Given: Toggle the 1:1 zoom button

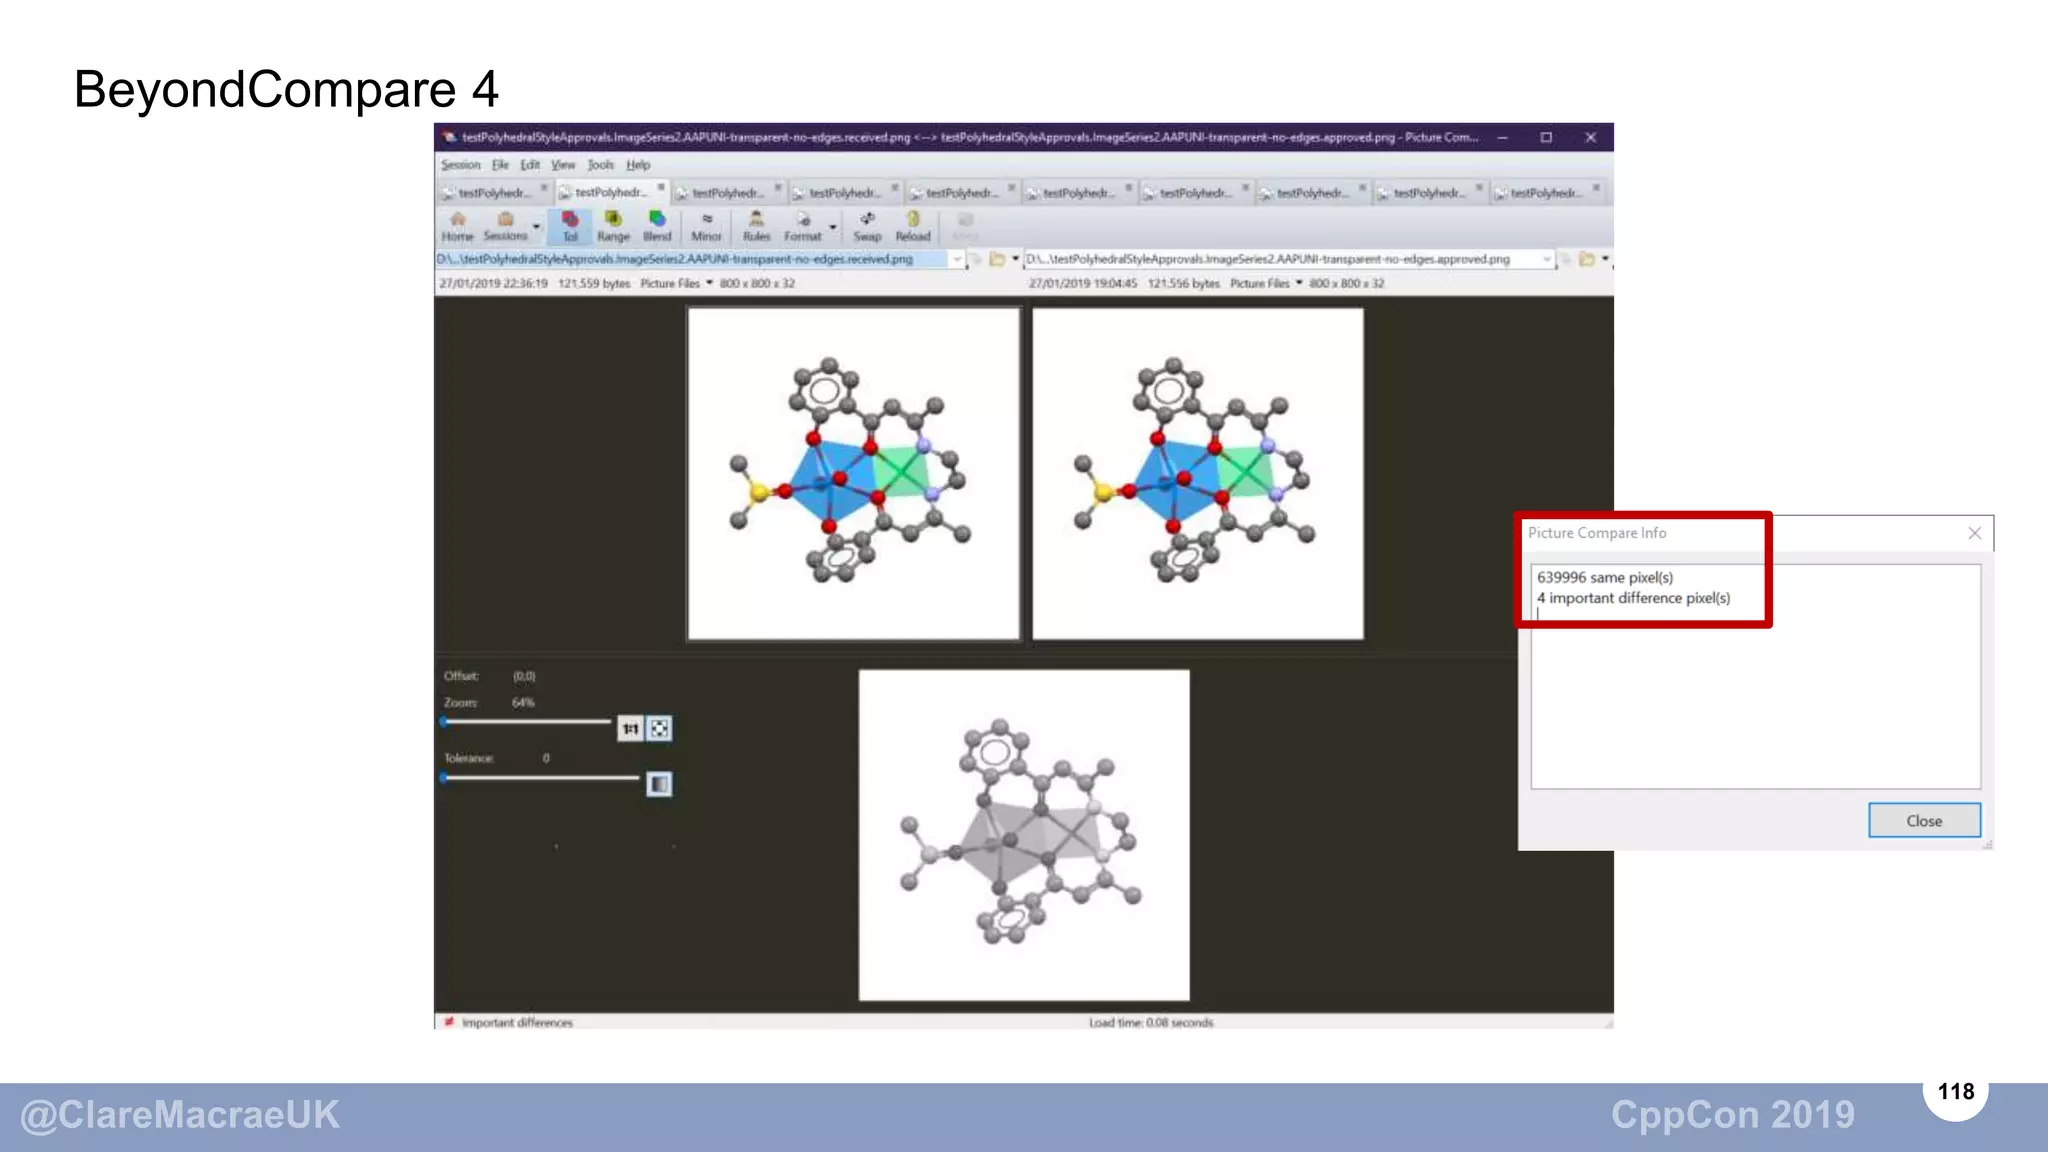Looking at the screenshot, I should click(x=630, y=729).
